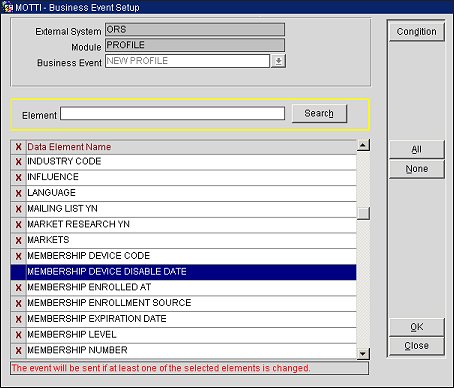This screenshot has width=454, height=388.
Task: Uncheck the X for MEMBERSHIP ENROLLMENT SOURCE
Action: [18, 304]
